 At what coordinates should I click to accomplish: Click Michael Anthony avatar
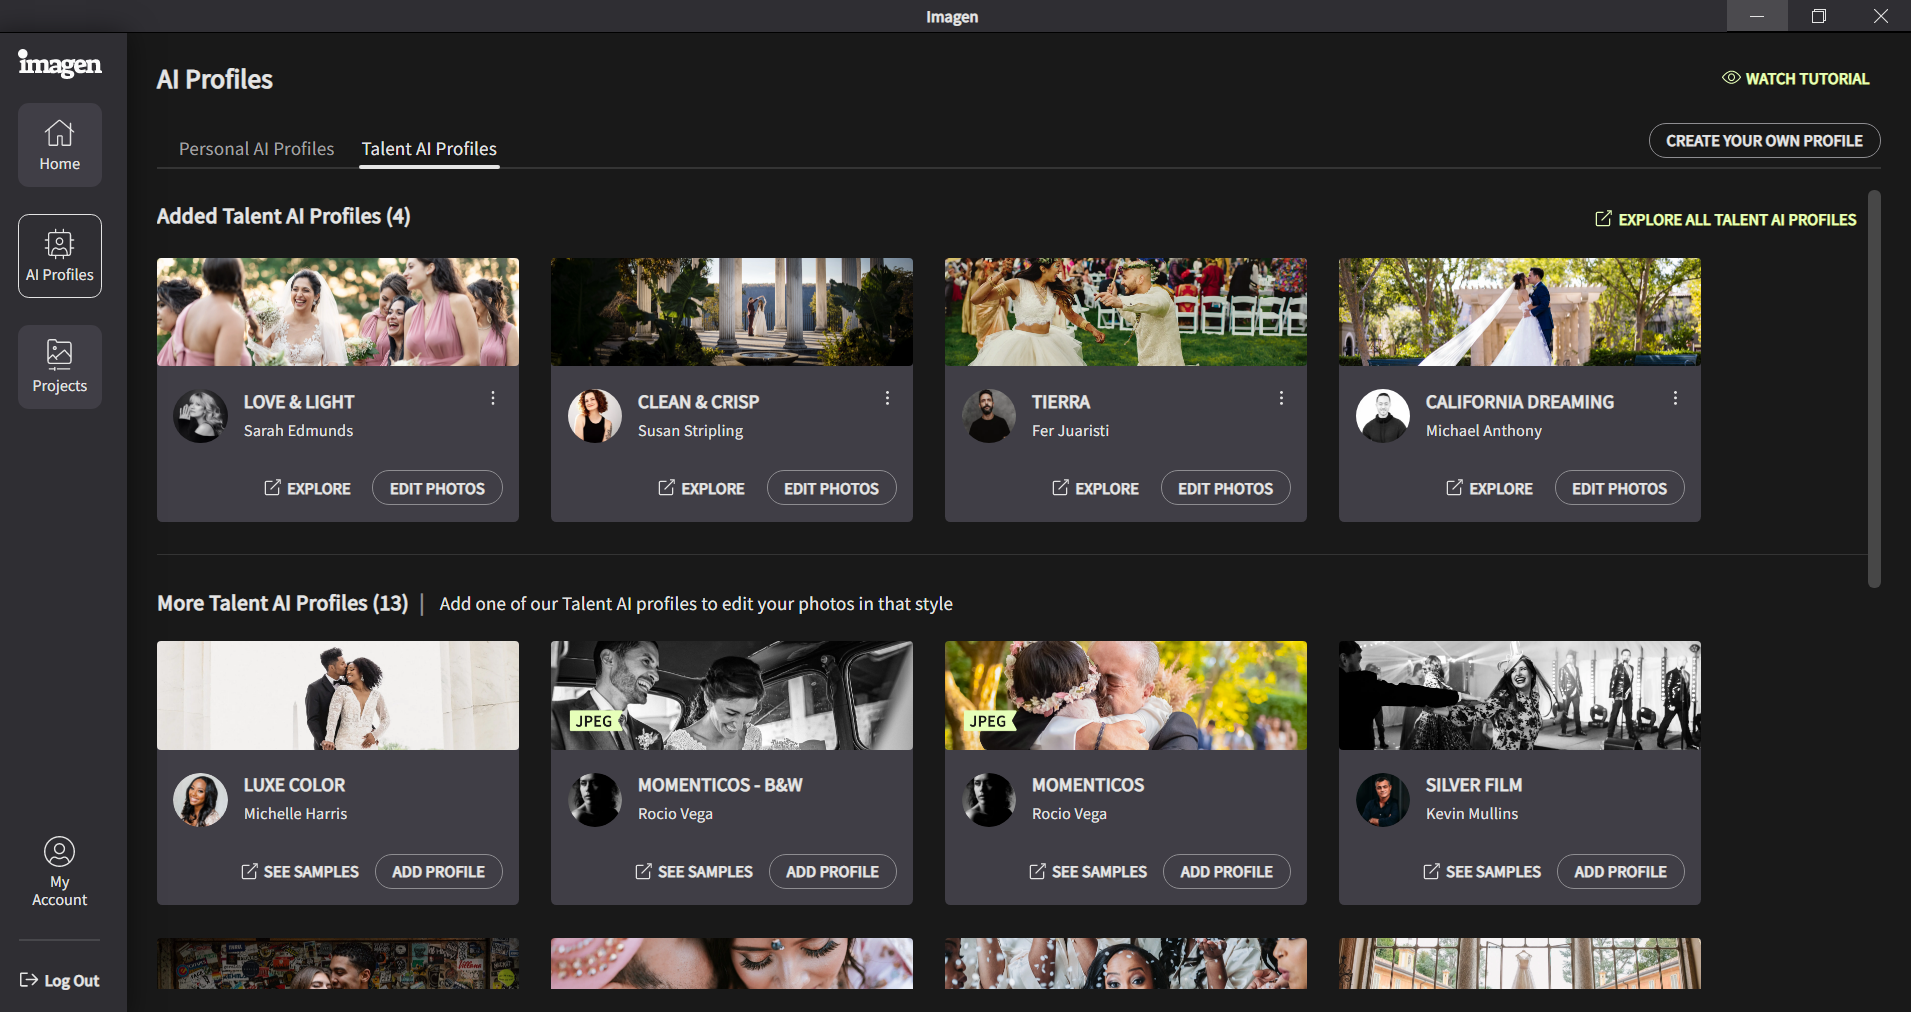click(x=1383, y=416)
